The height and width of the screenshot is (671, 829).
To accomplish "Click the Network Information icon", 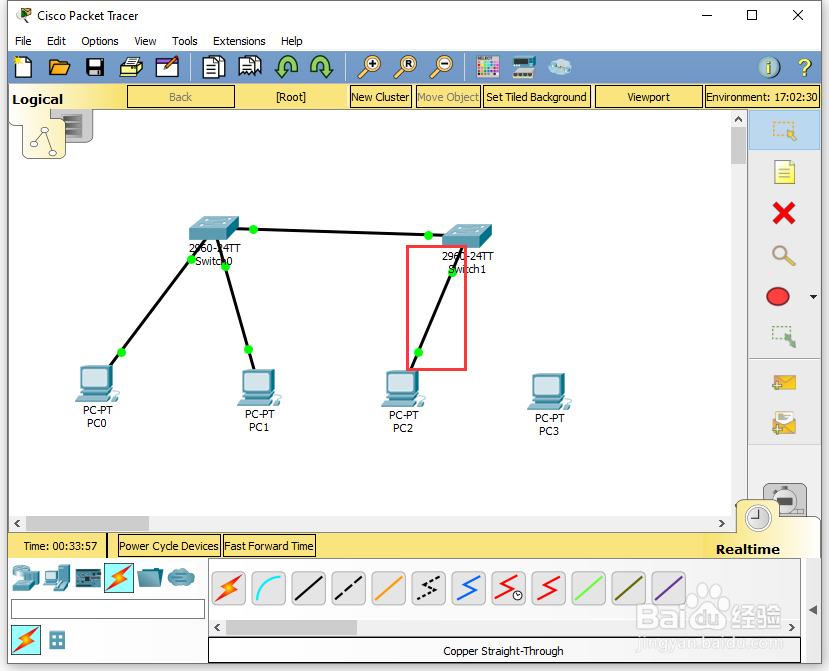I will coord(769,67).
